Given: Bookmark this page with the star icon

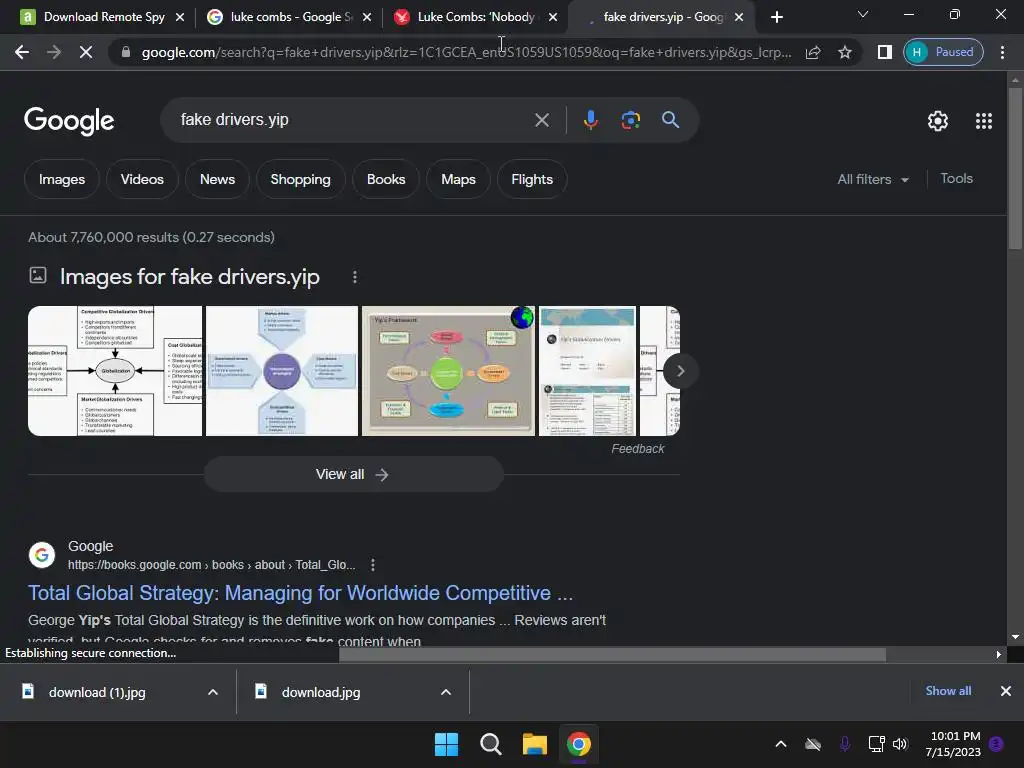Looking at the screenshot, I should click(x=844, y=52).
